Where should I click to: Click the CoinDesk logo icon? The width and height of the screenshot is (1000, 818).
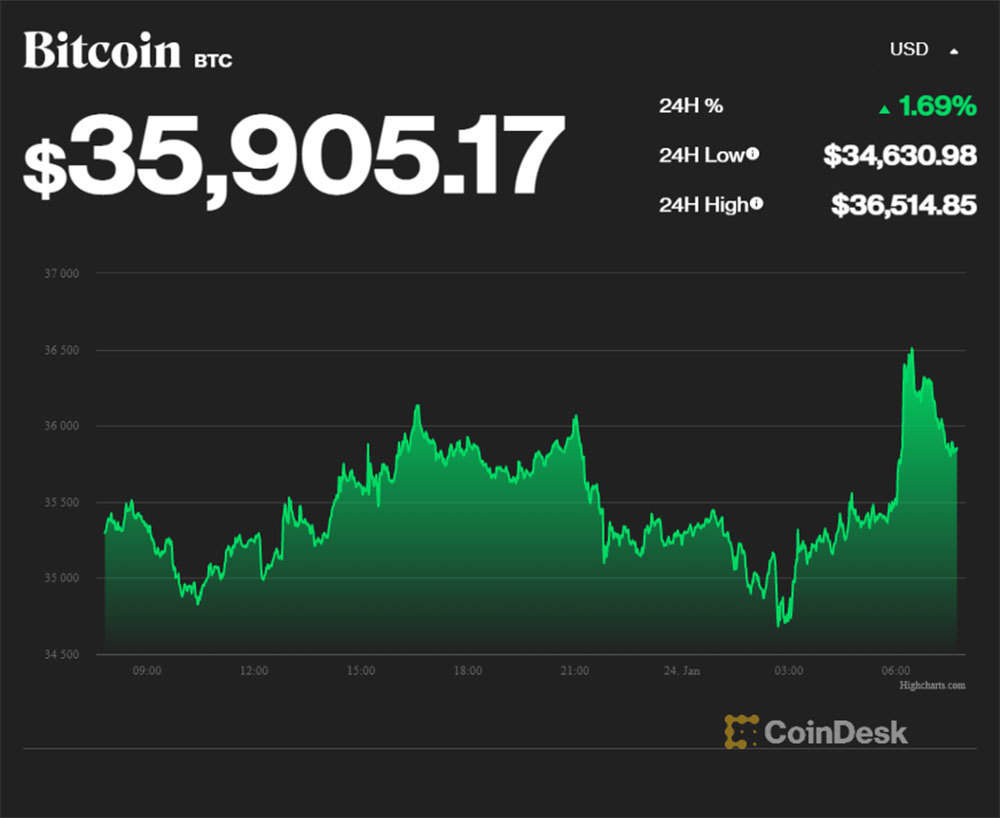[741, 731]
